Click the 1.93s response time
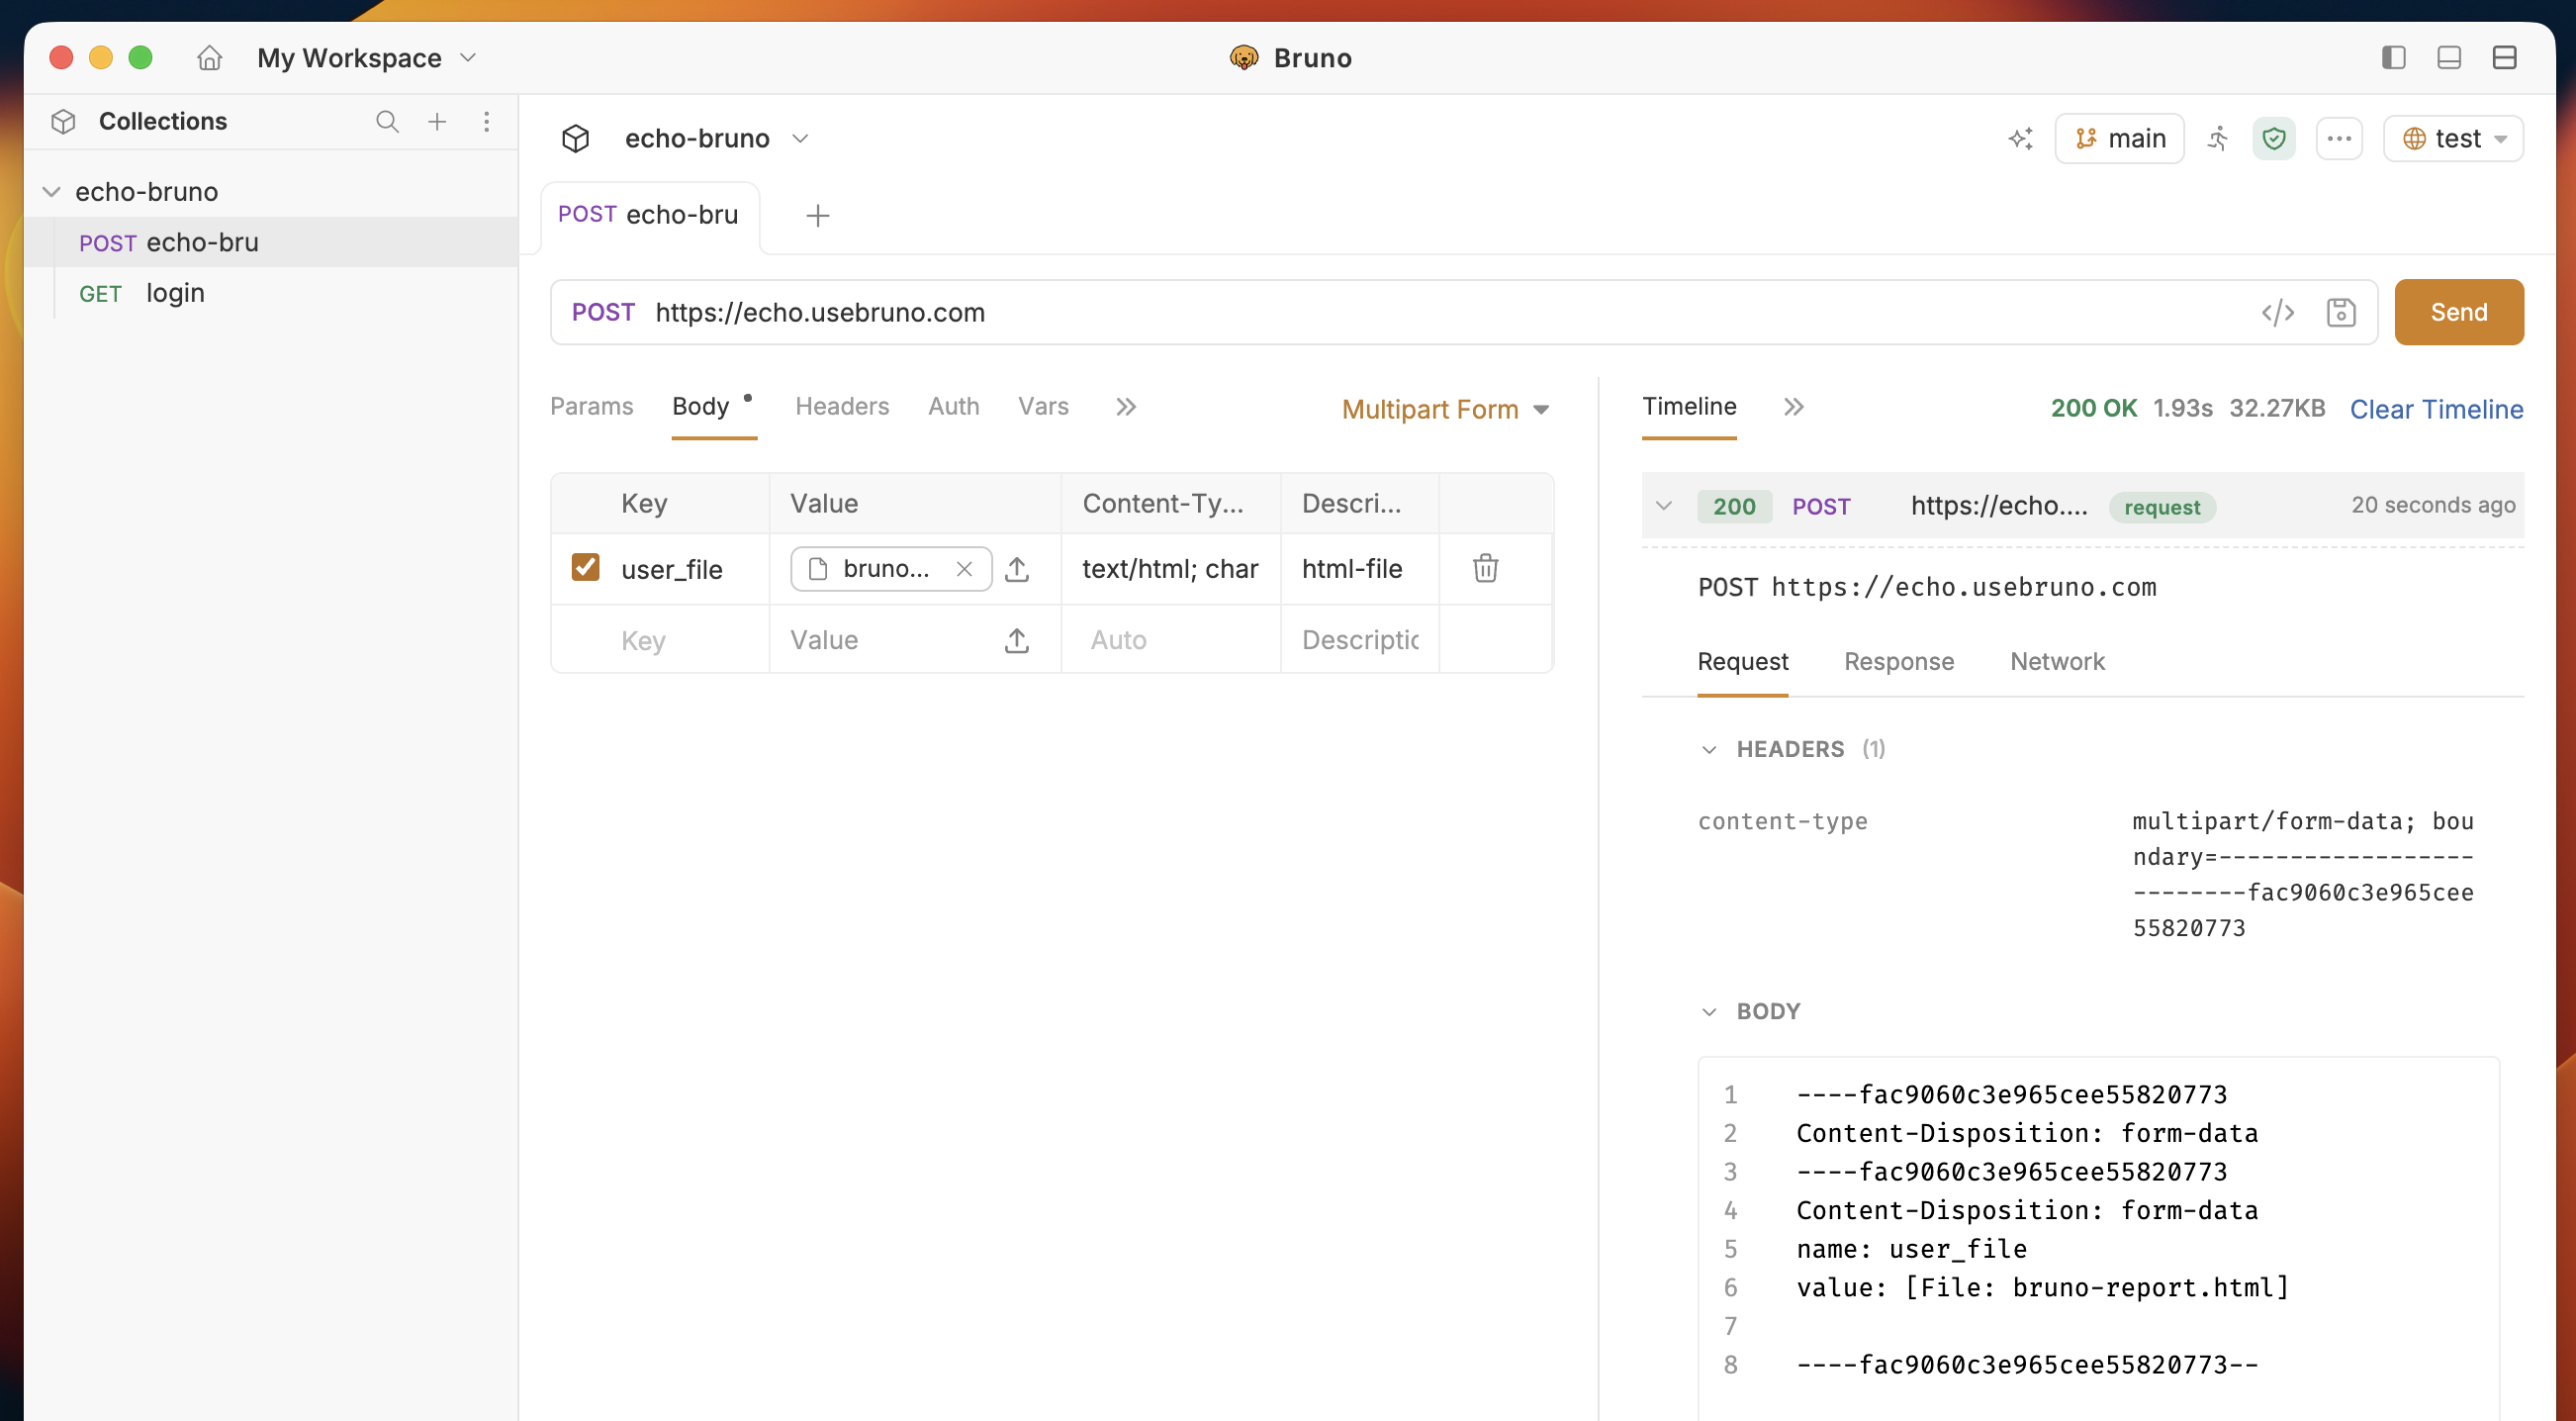The height and width of the screenshot is (1421, 2576). (2182, 409)
